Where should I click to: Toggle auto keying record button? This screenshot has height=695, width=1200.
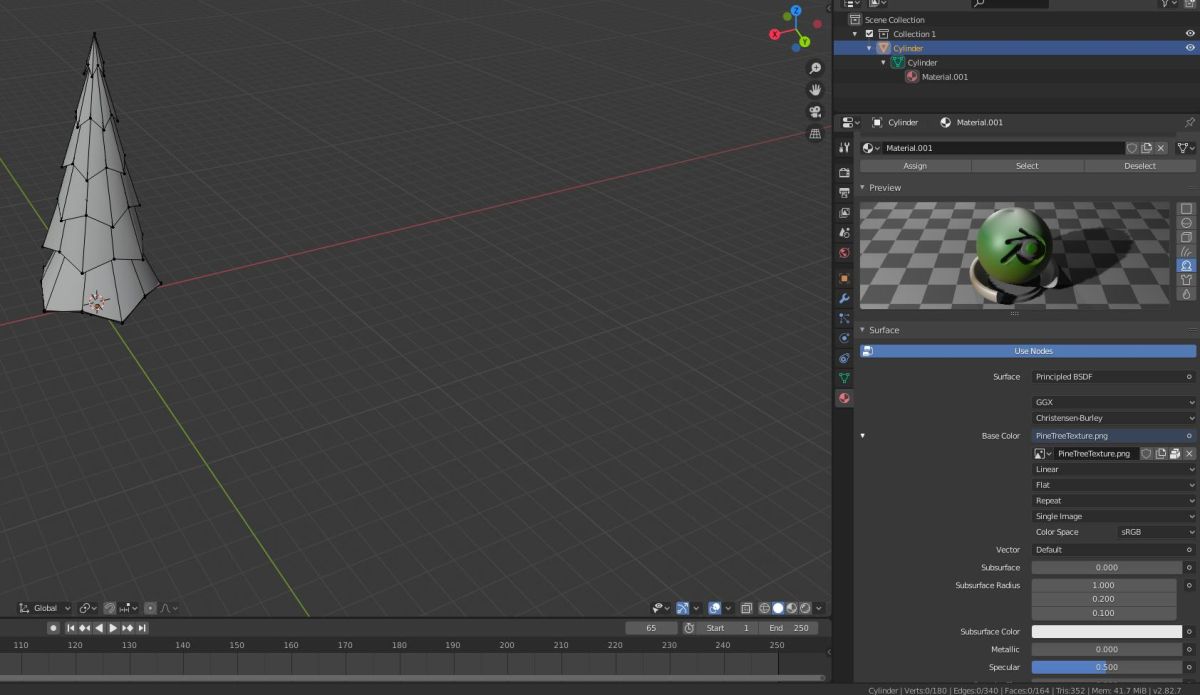(54, 628)
